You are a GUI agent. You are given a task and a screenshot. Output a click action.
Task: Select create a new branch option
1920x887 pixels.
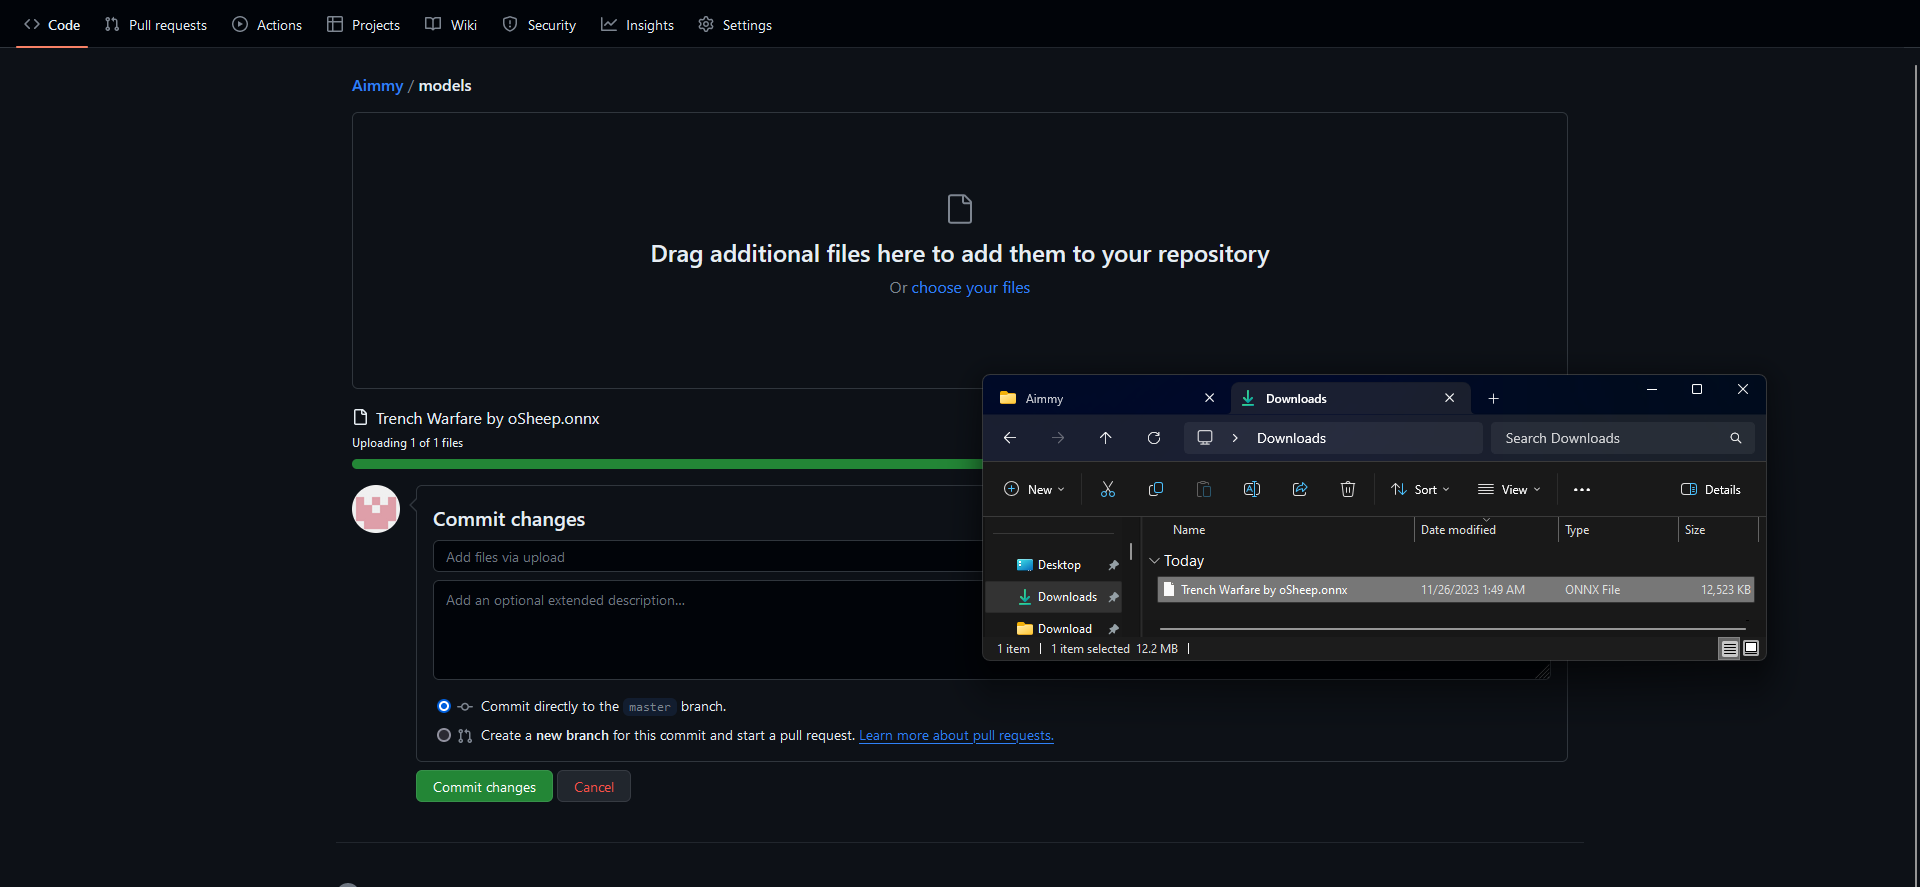(444, 735)
